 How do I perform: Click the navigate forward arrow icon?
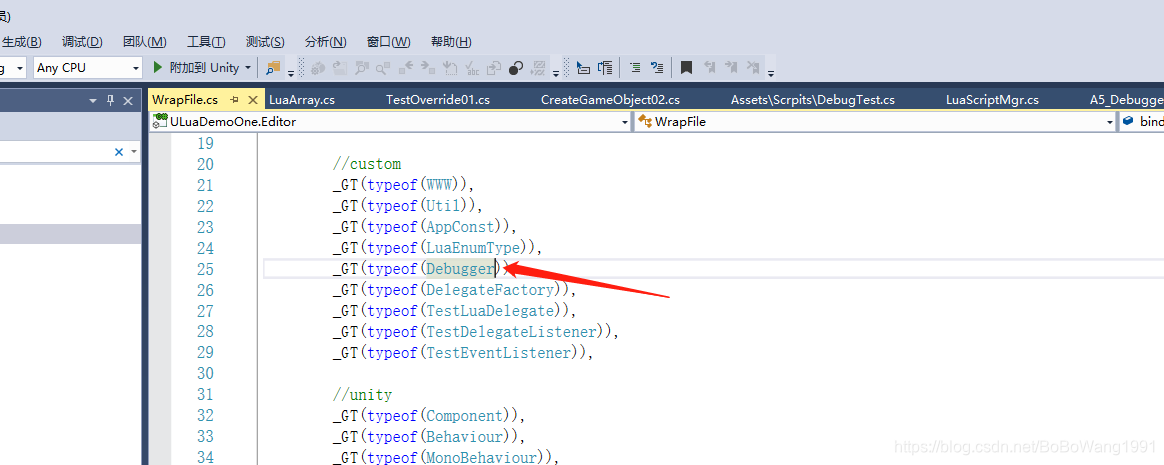428,68
